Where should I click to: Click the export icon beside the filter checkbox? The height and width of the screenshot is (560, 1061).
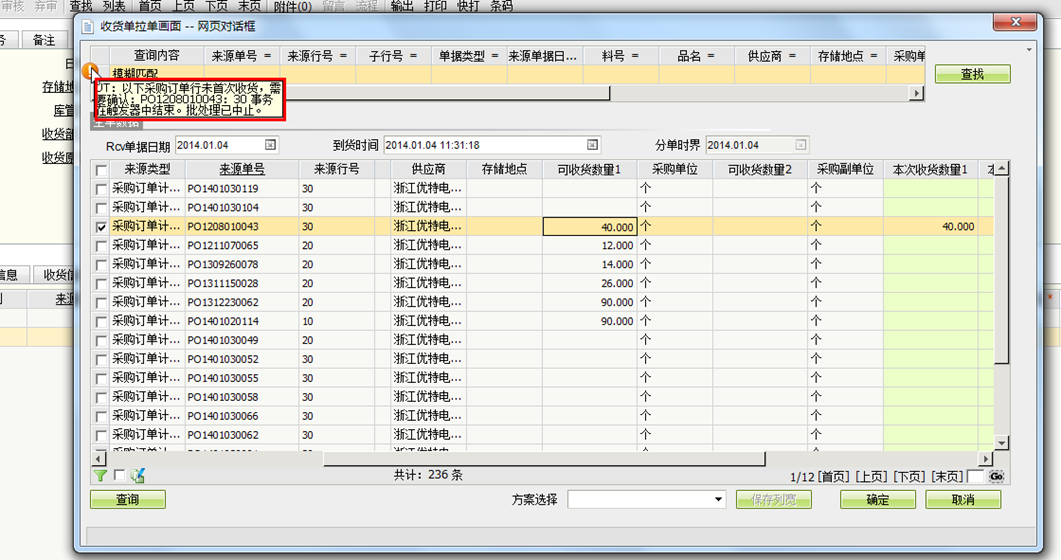pos(138,476)
